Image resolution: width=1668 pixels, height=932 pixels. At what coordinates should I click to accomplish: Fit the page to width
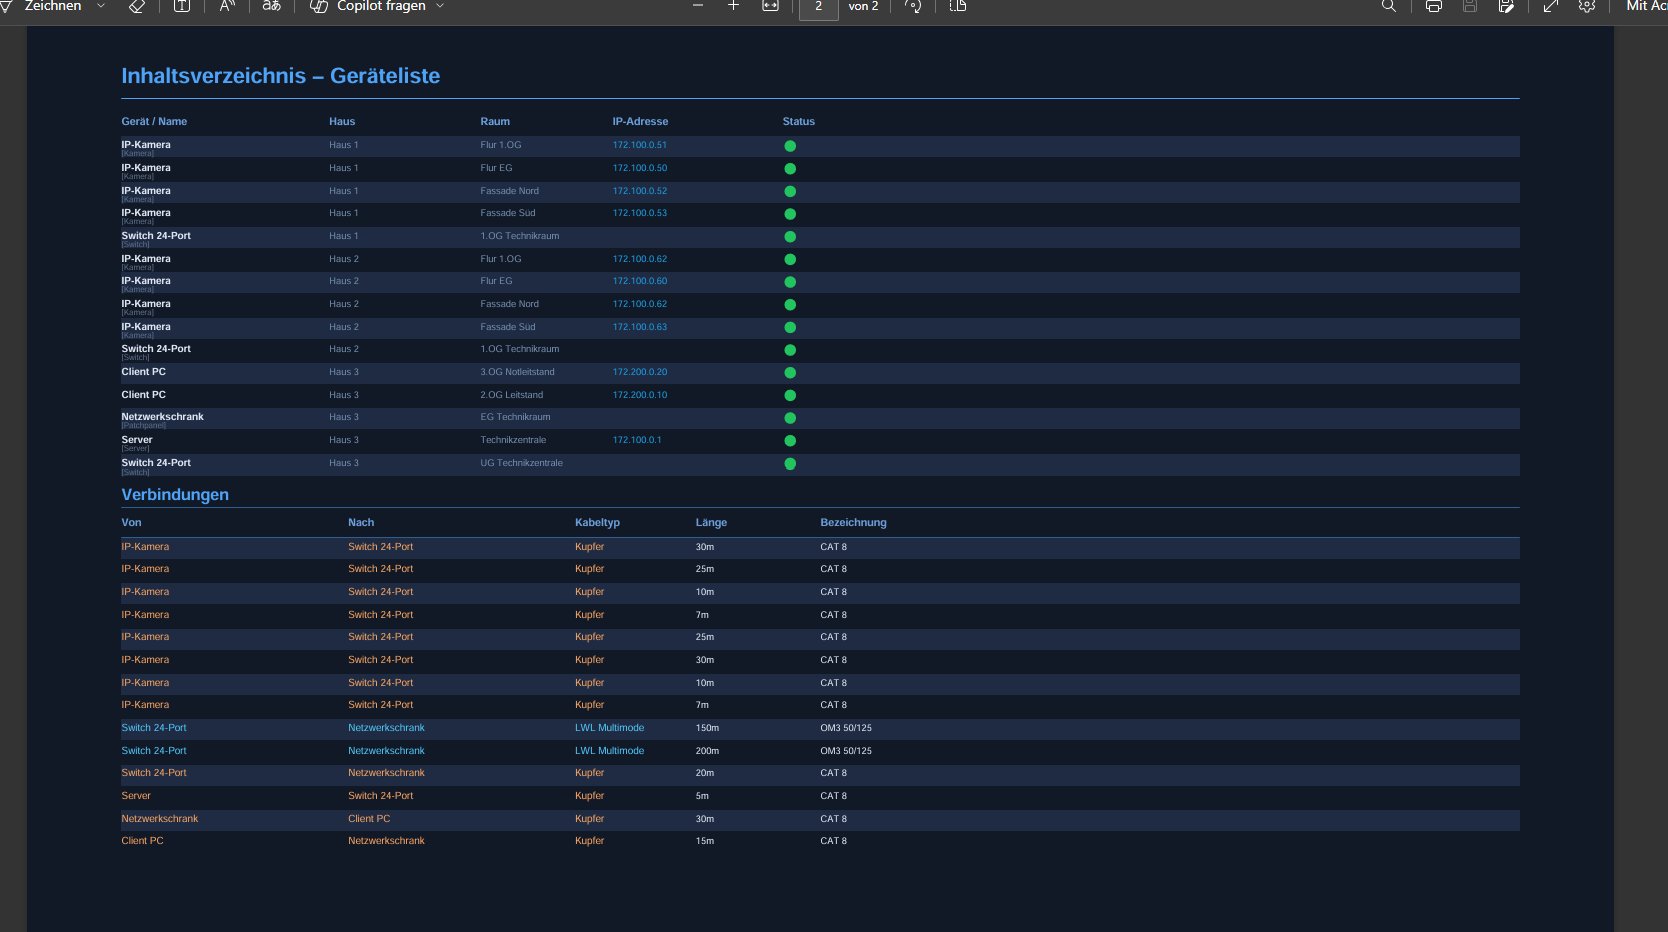pyautogui.click(x=770, y=6)
